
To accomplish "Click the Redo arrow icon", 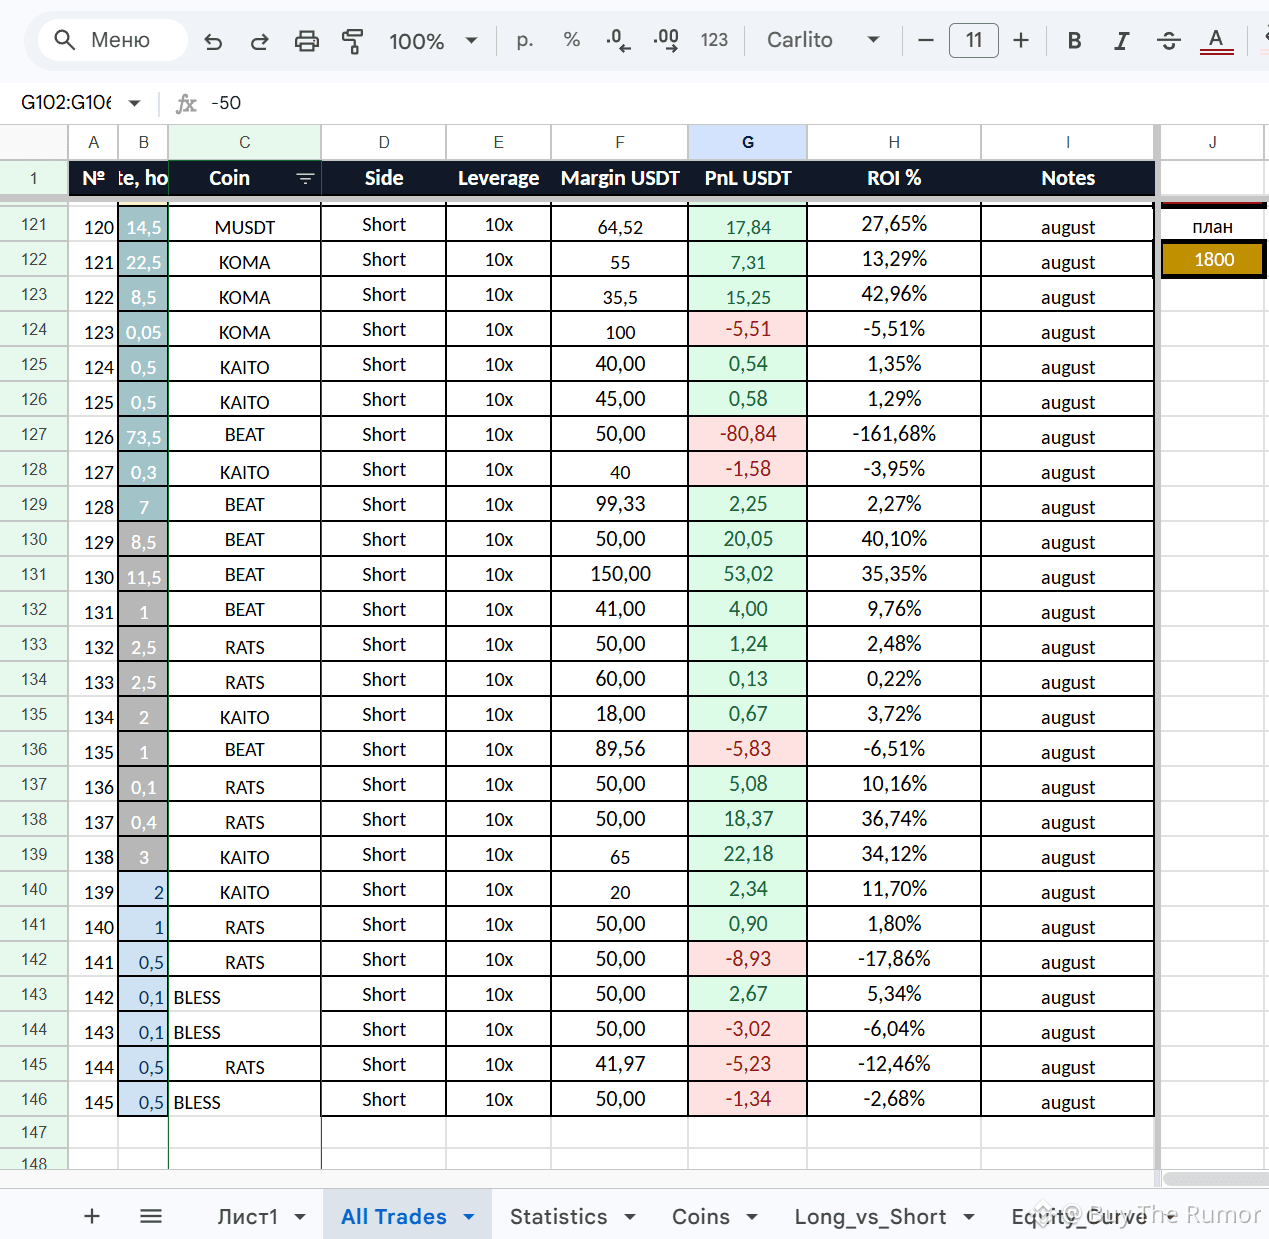I will [259, 41].
